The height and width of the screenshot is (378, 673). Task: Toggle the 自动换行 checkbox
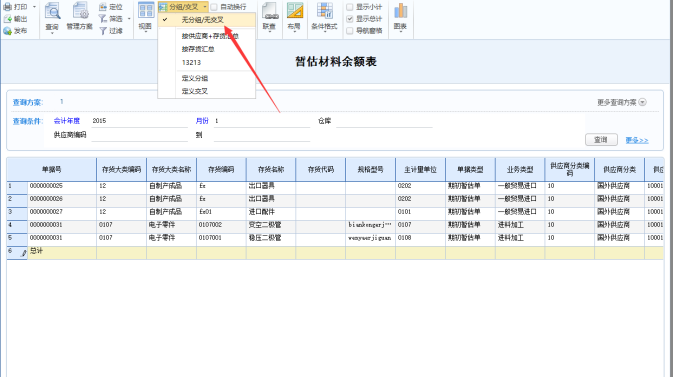(214, 7)
